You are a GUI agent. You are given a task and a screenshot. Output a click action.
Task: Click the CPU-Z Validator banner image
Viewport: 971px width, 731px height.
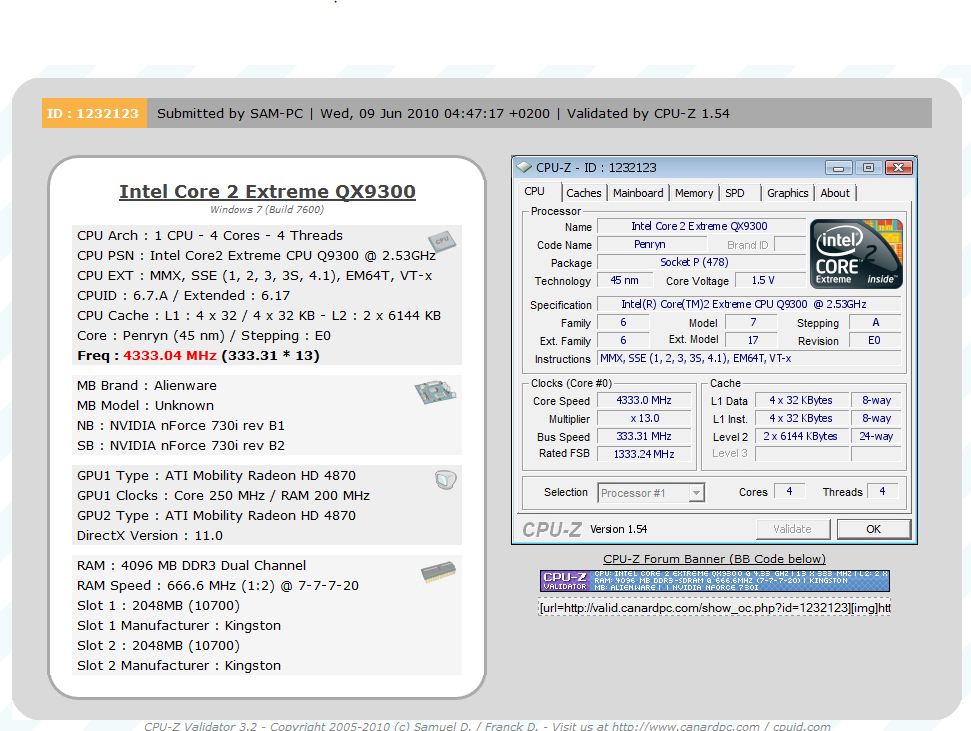tap(715, 581)
